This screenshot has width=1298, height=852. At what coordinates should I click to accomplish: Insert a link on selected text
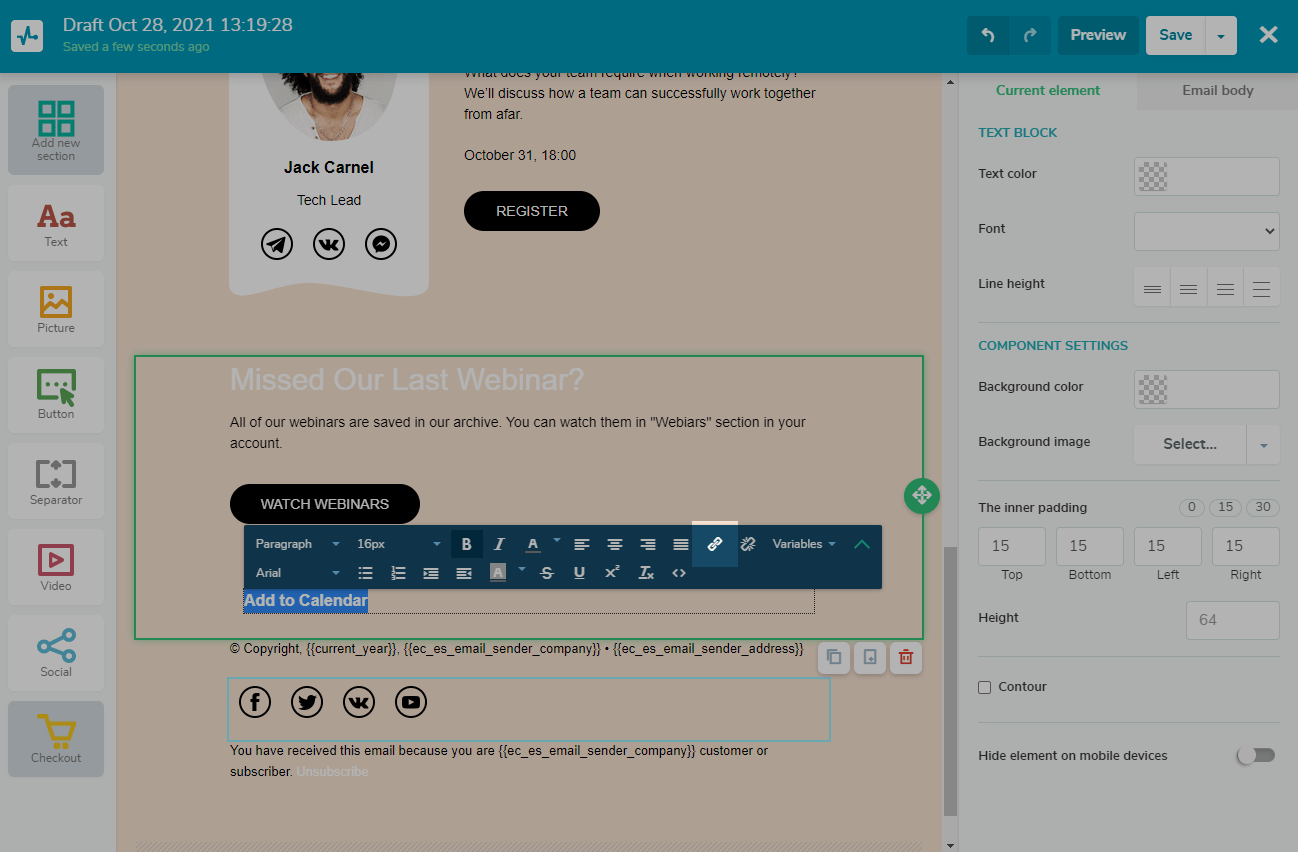pyautogui.click(x=715, y=544)
